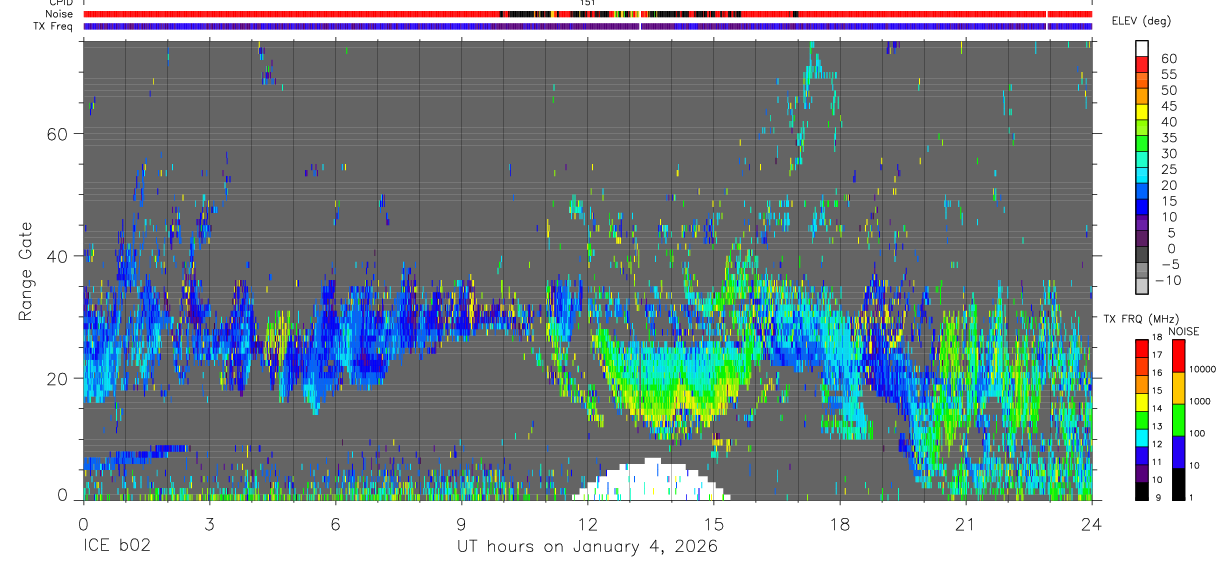Click UT hours axis tick label 21
1228x567 pixels.
[966, 524]
